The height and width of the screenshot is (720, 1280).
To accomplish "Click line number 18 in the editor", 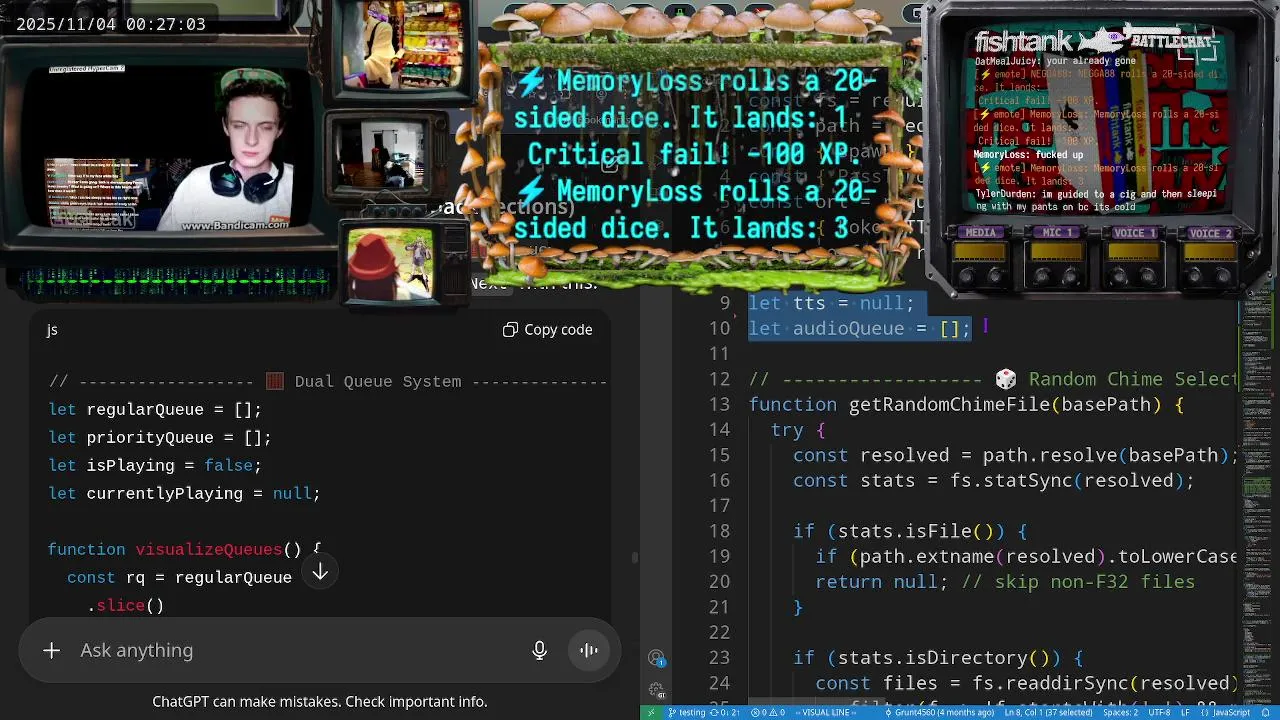I will point(719,531).
